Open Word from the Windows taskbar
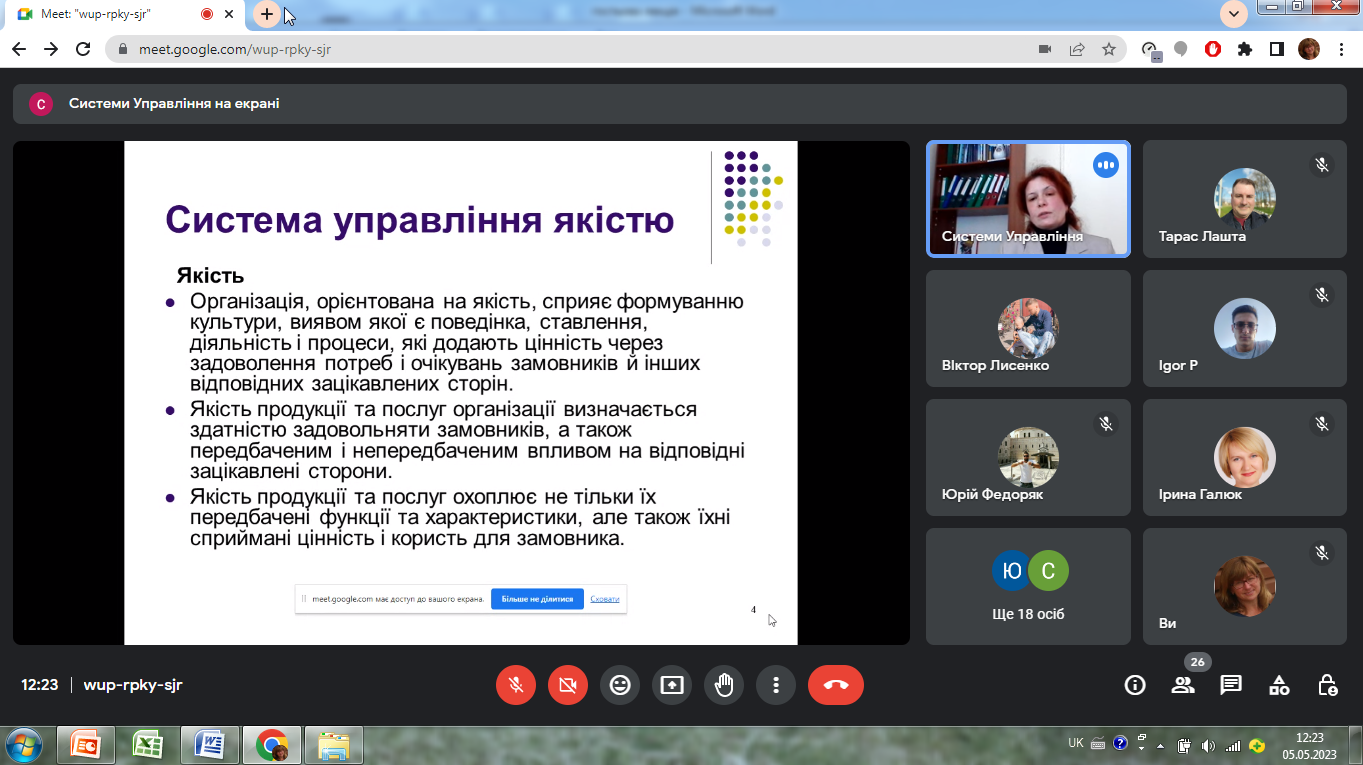Image resolution: width=1363 pixels, height=765 pixels. pos(209,745)
